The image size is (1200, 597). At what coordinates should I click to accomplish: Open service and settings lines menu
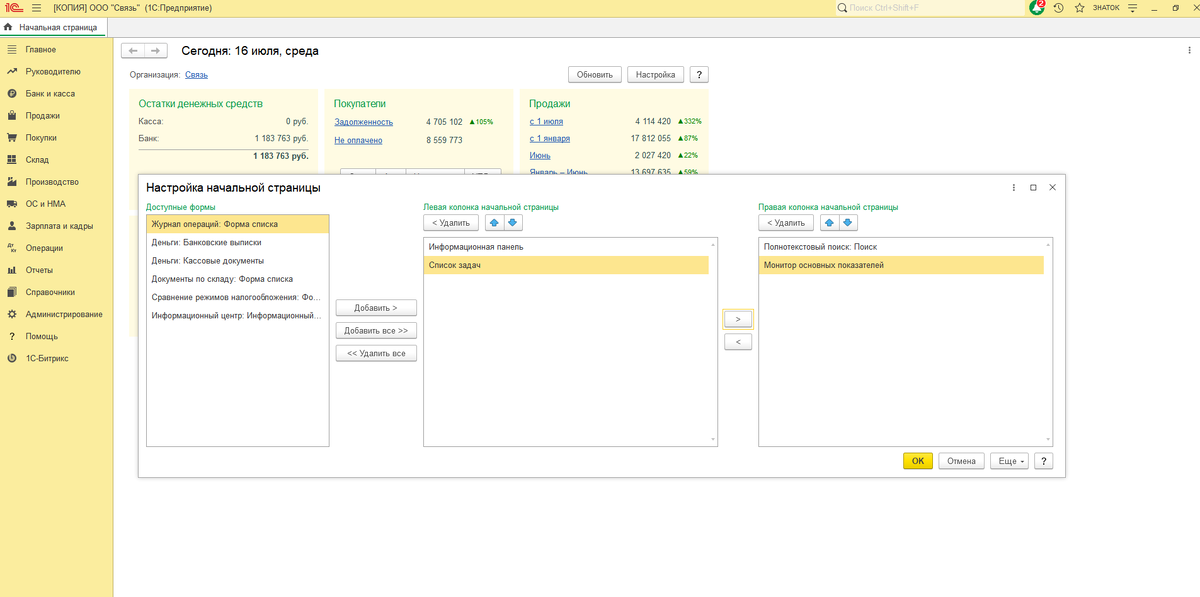[1132, 7]
